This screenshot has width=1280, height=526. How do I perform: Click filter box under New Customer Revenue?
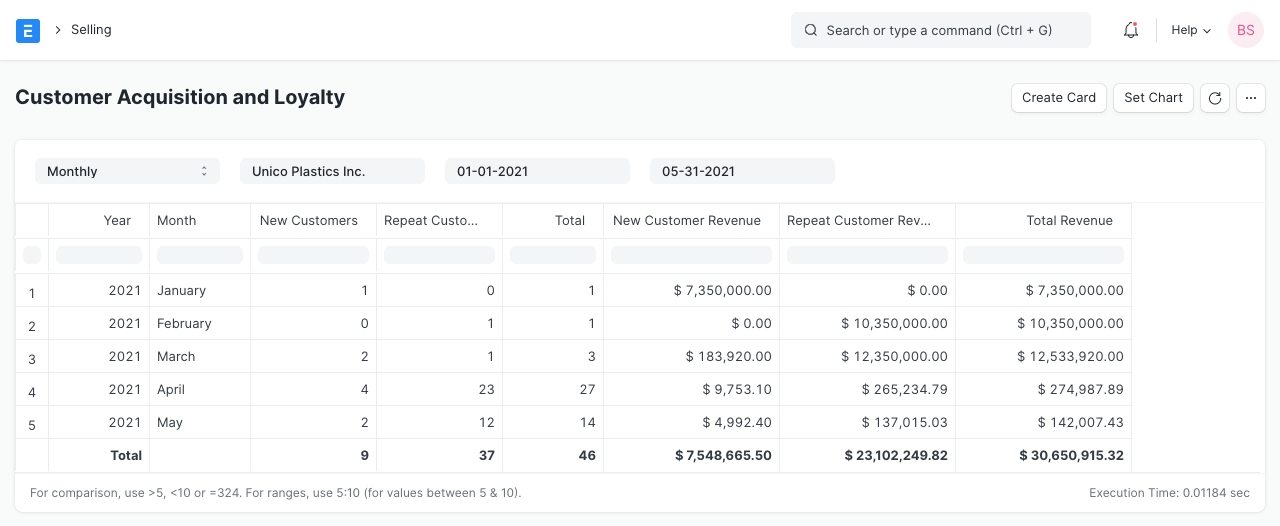[x=691, y=255]
